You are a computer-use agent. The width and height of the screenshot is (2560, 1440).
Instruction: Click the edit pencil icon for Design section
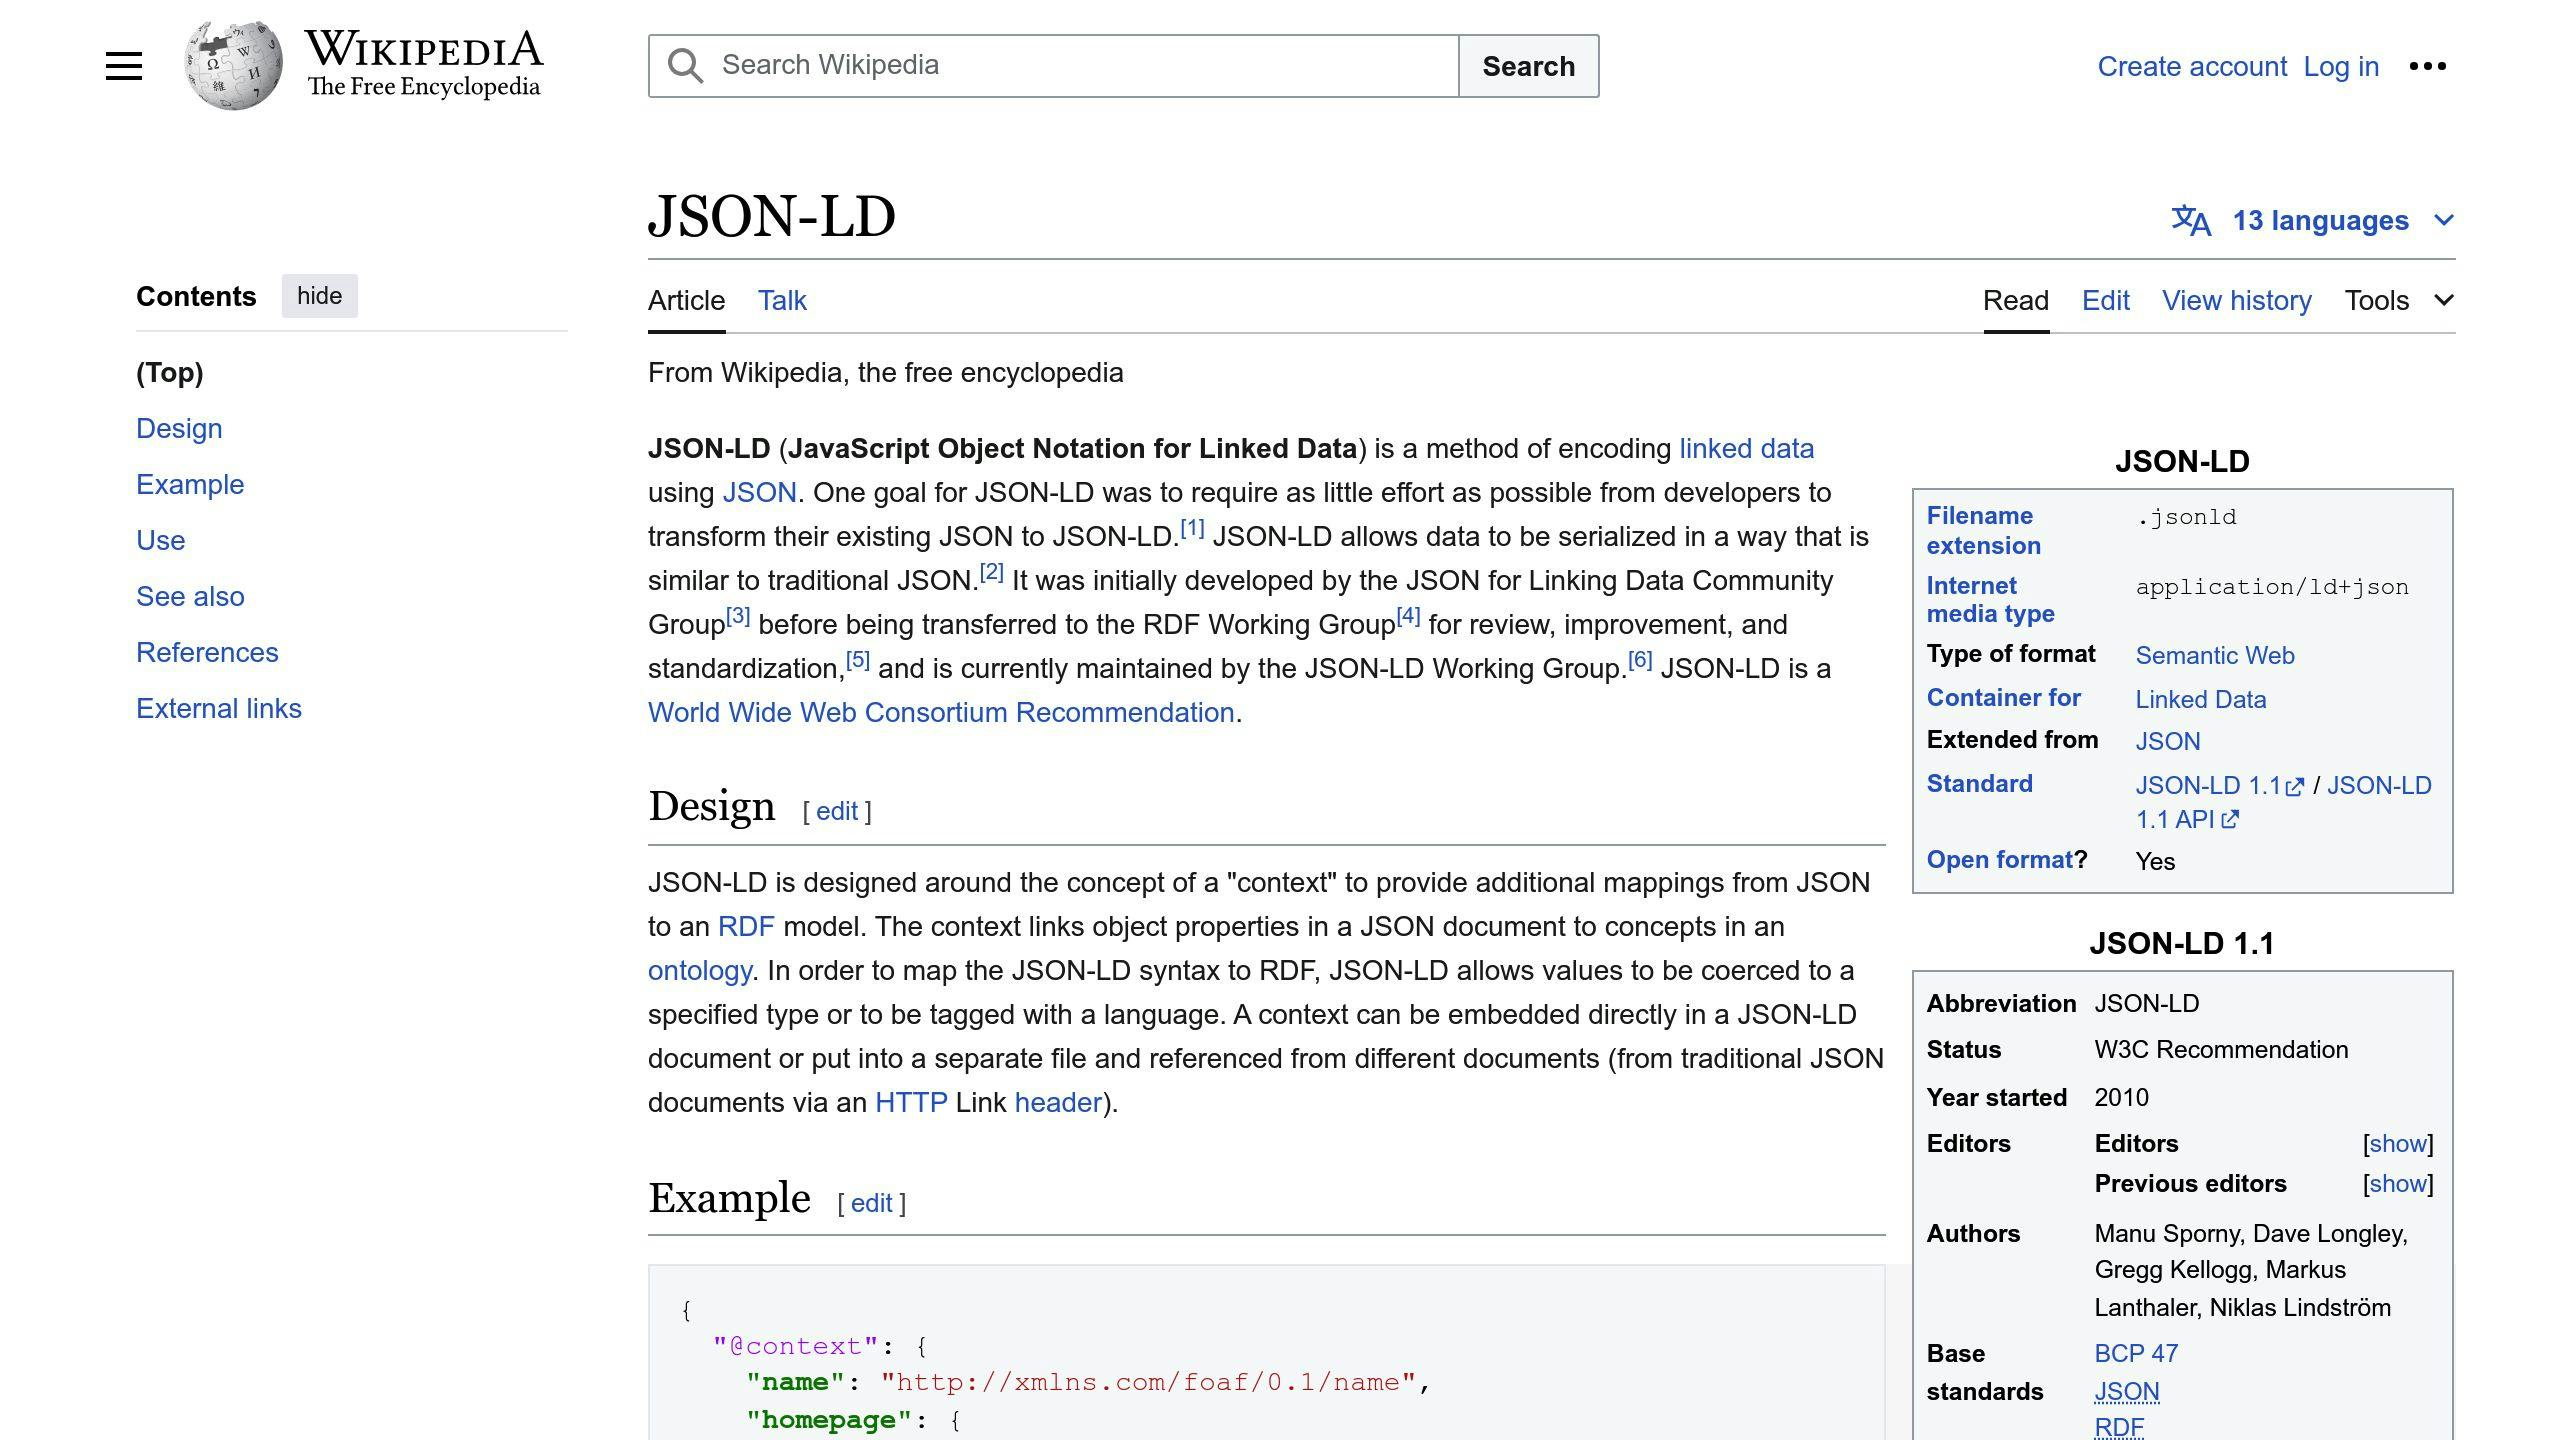coord(835,811)
